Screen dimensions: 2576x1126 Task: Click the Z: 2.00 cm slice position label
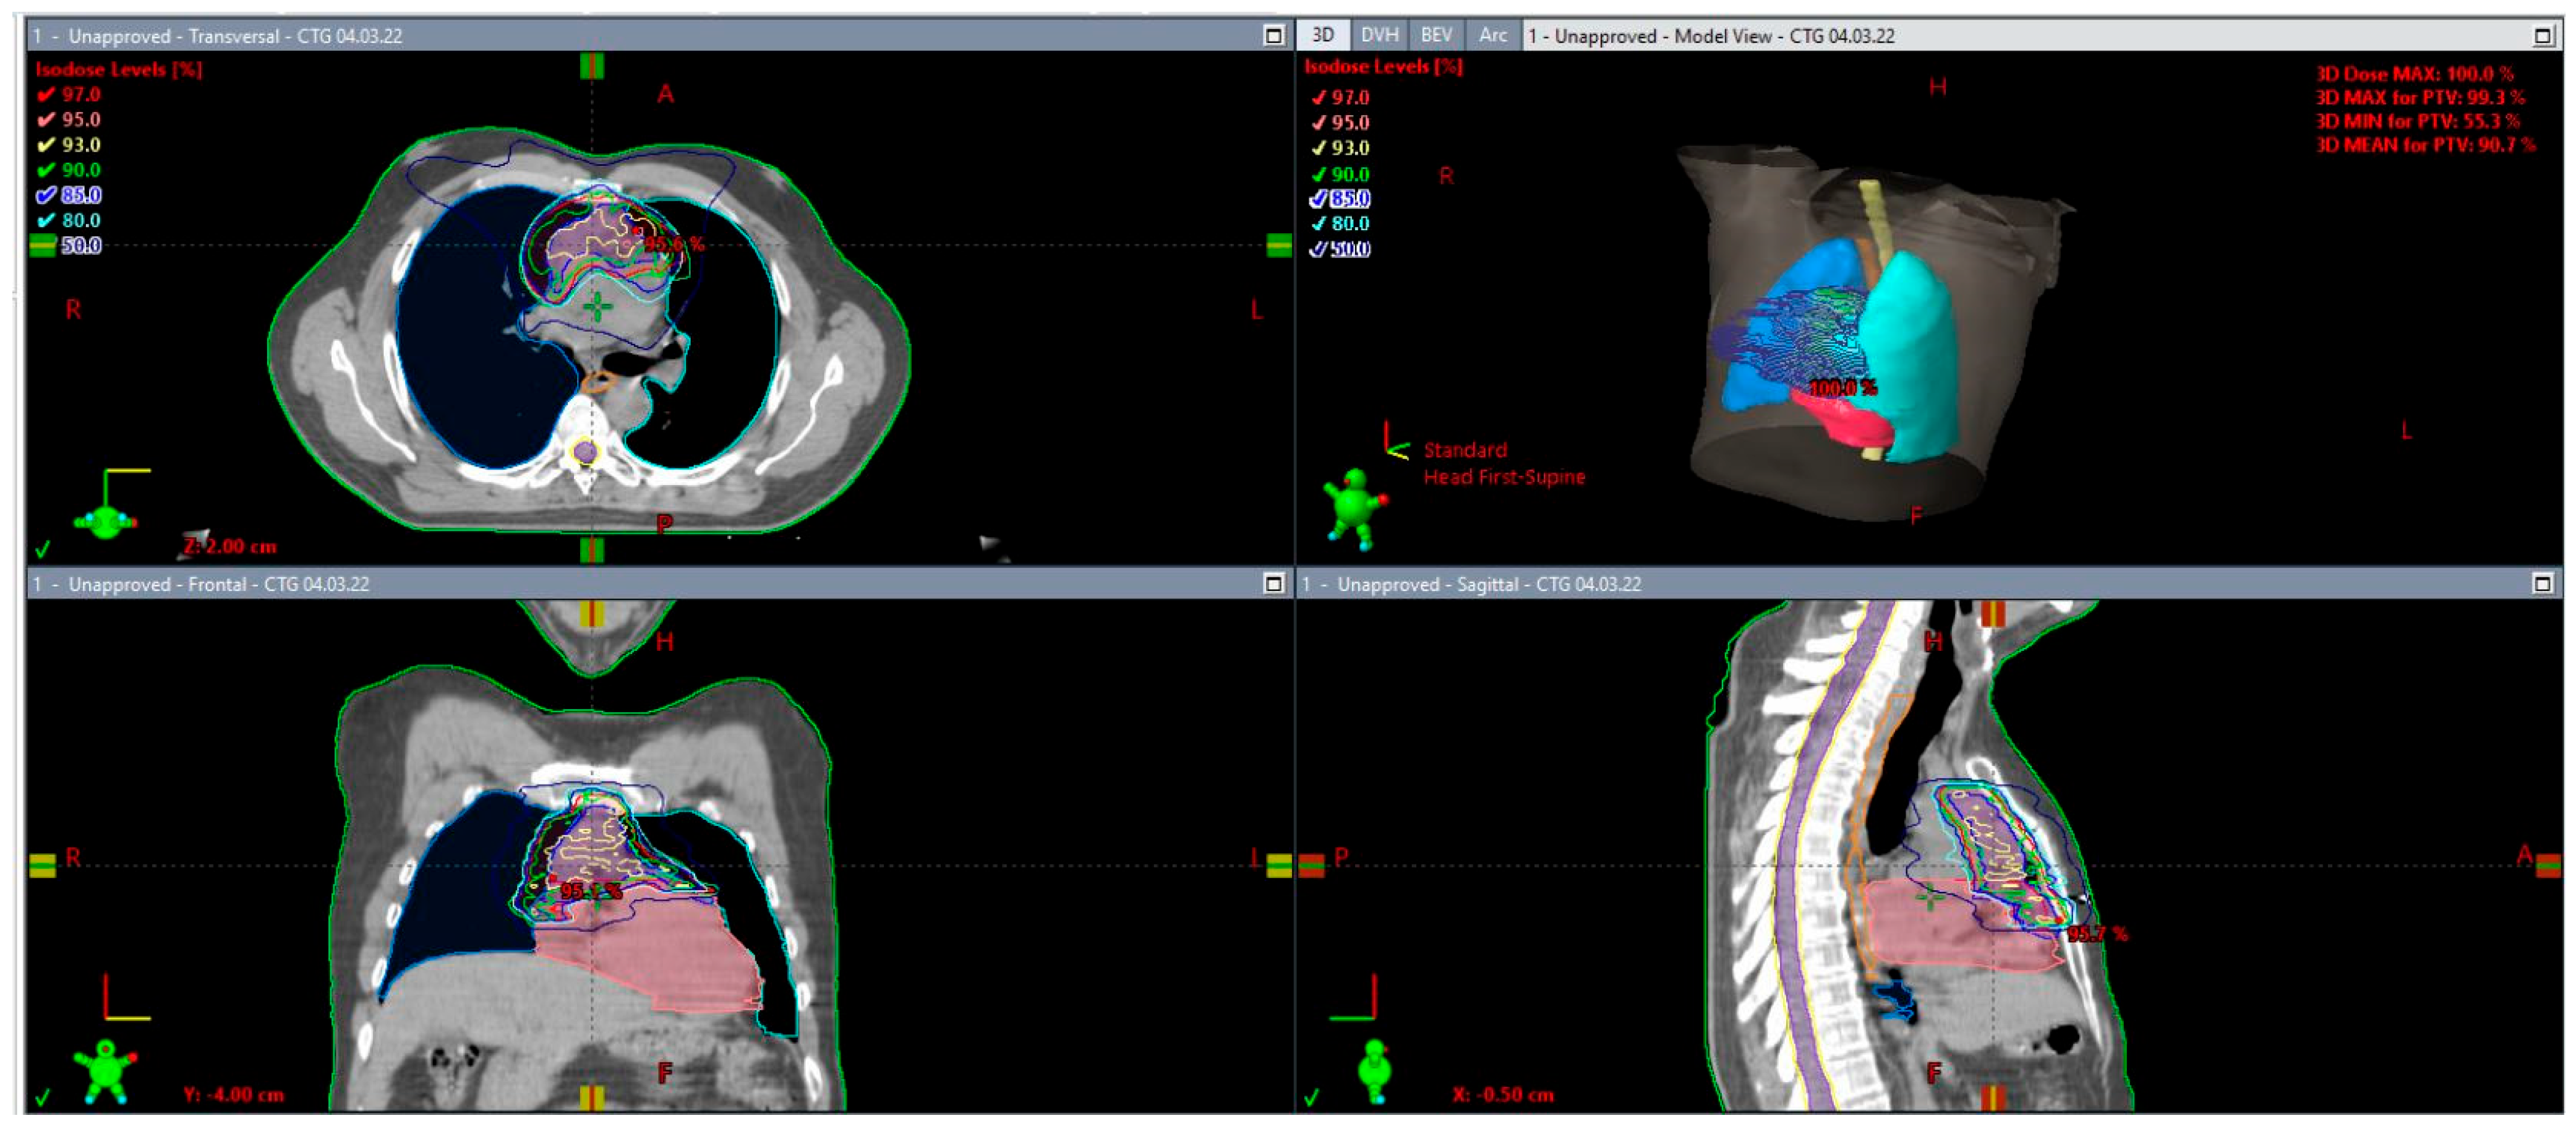(230, 546)
